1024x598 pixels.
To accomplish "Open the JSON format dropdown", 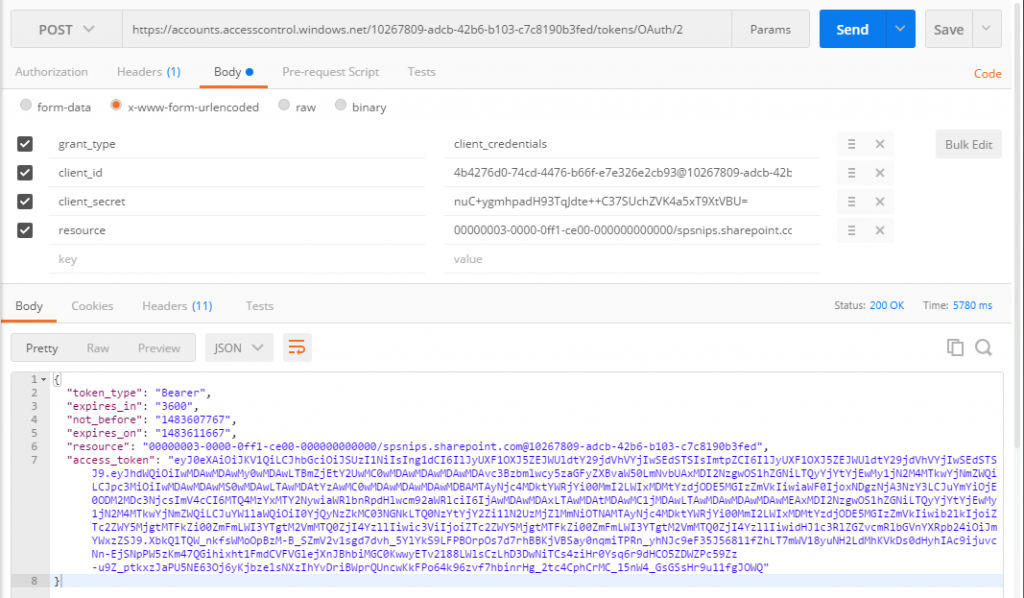I will click(x=239, y=348).
